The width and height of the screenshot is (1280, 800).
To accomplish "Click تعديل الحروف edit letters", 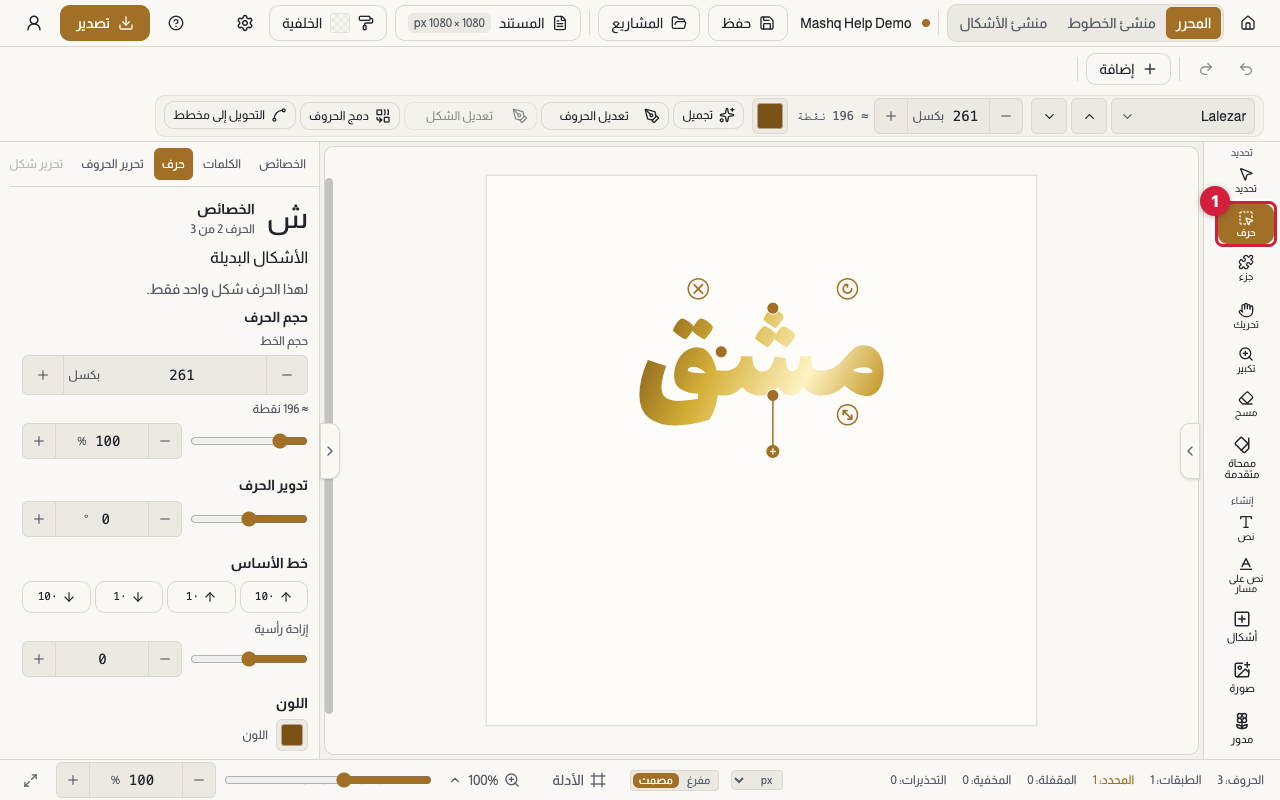I will [604, 116].
